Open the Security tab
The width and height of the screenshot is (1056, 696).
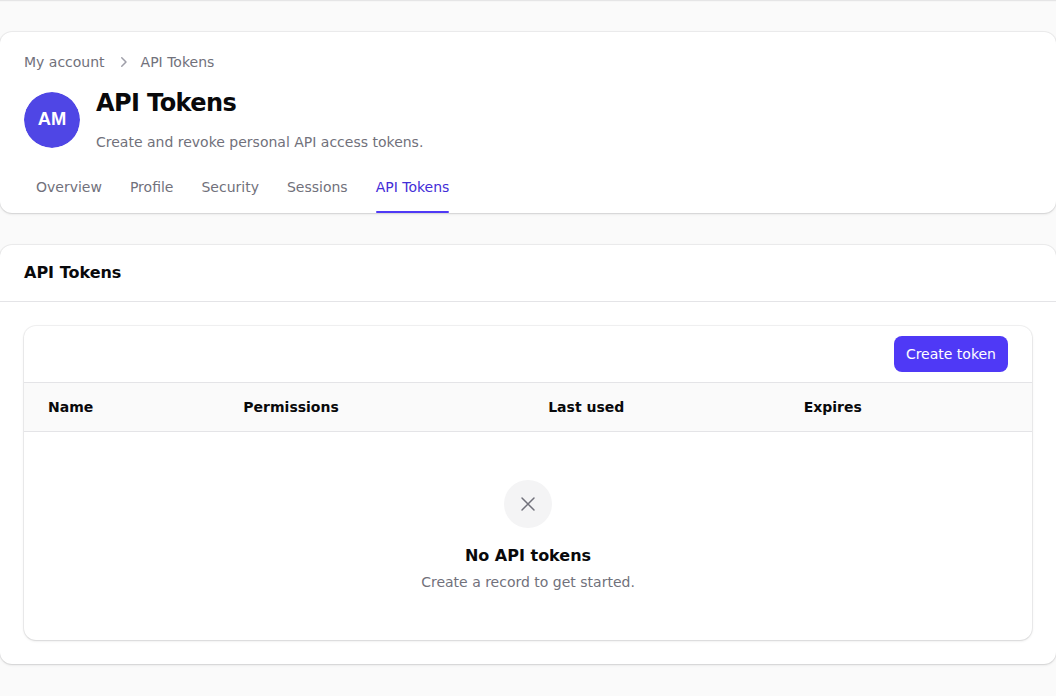(230, 187)
